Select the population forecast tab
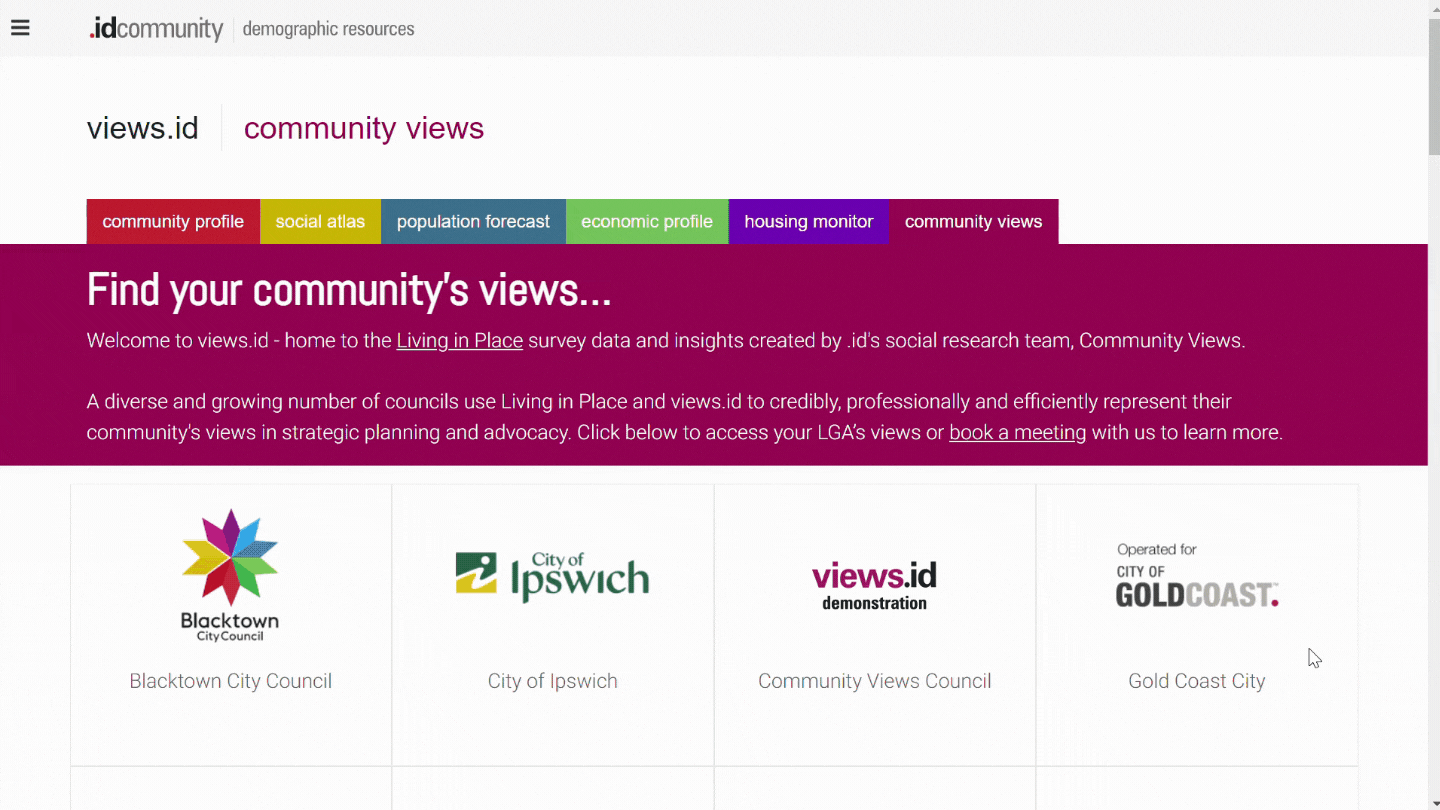 473,222
